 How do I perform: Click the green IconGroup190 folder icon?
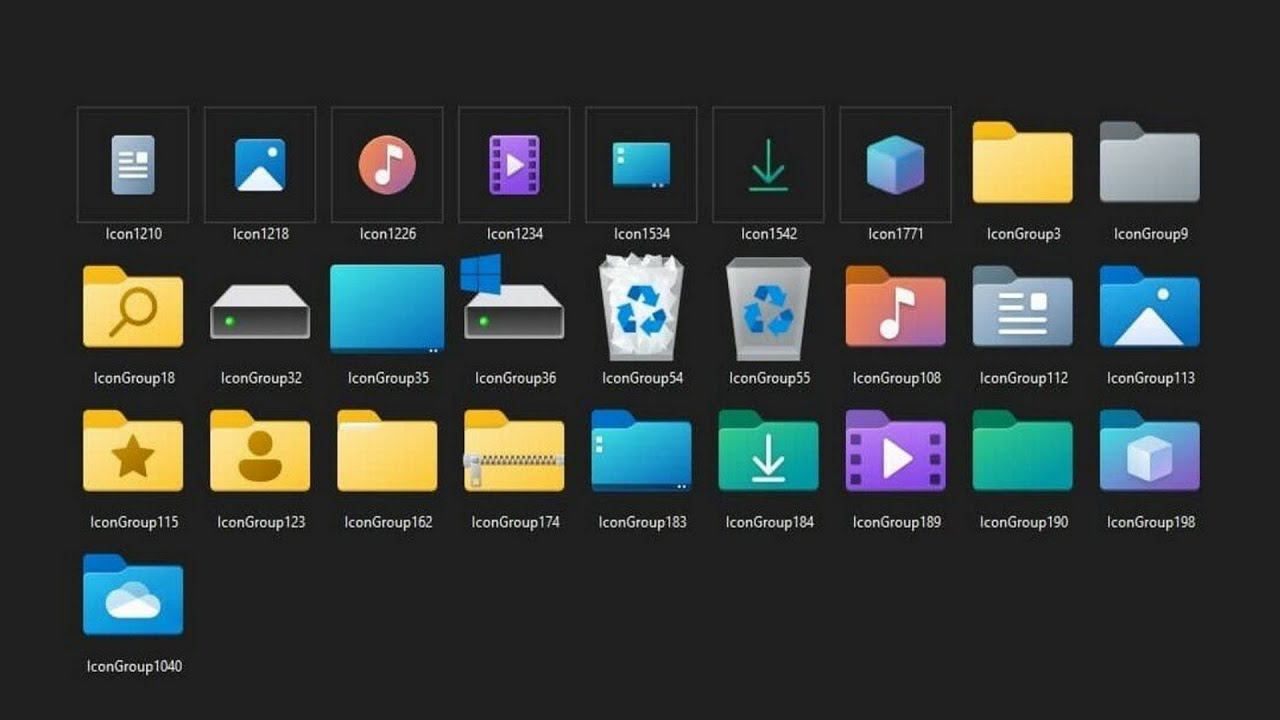tap(1022, 450)
